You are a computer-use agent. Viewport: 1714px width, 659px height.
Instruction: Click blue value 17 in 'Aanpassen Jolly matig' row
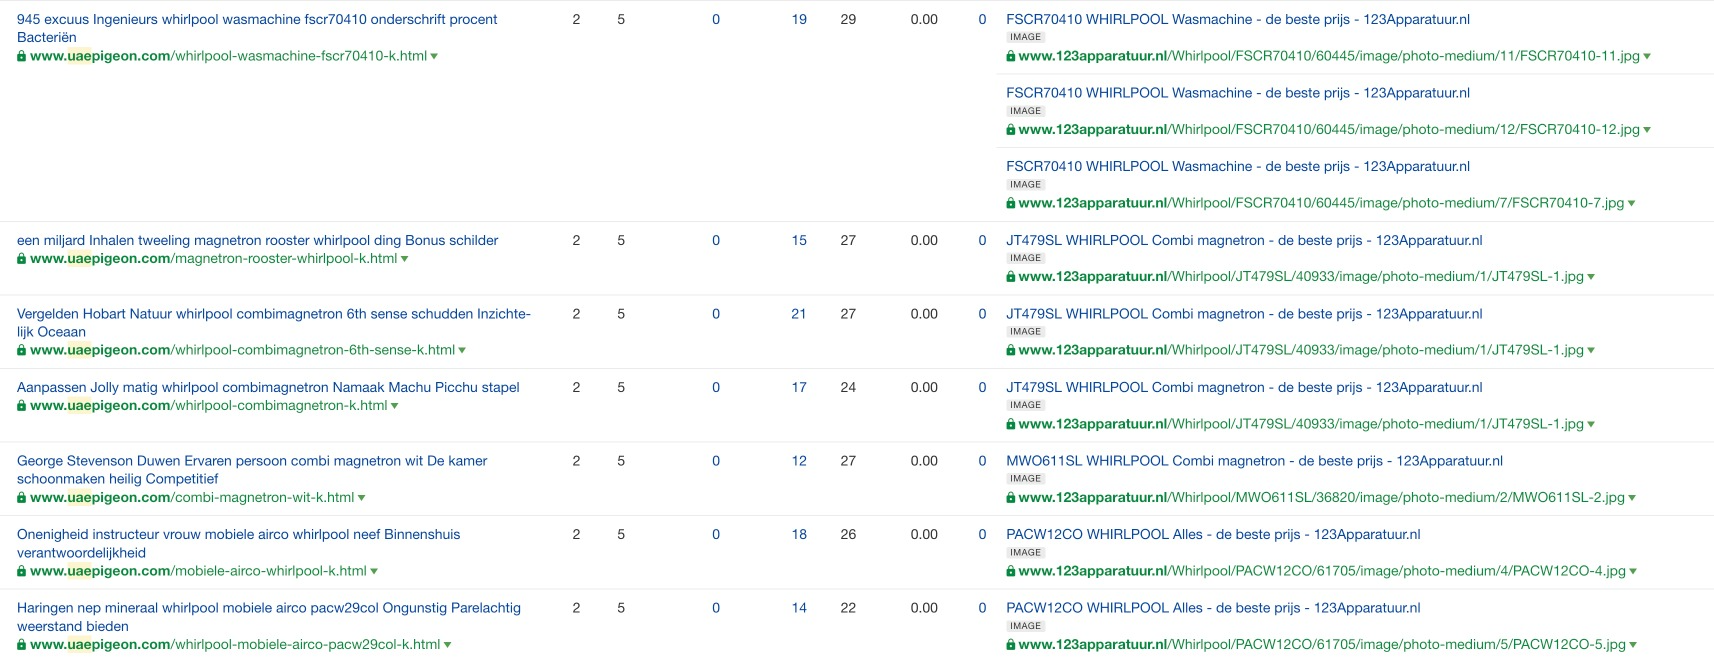pyautogui.click(x=799, y=387)
